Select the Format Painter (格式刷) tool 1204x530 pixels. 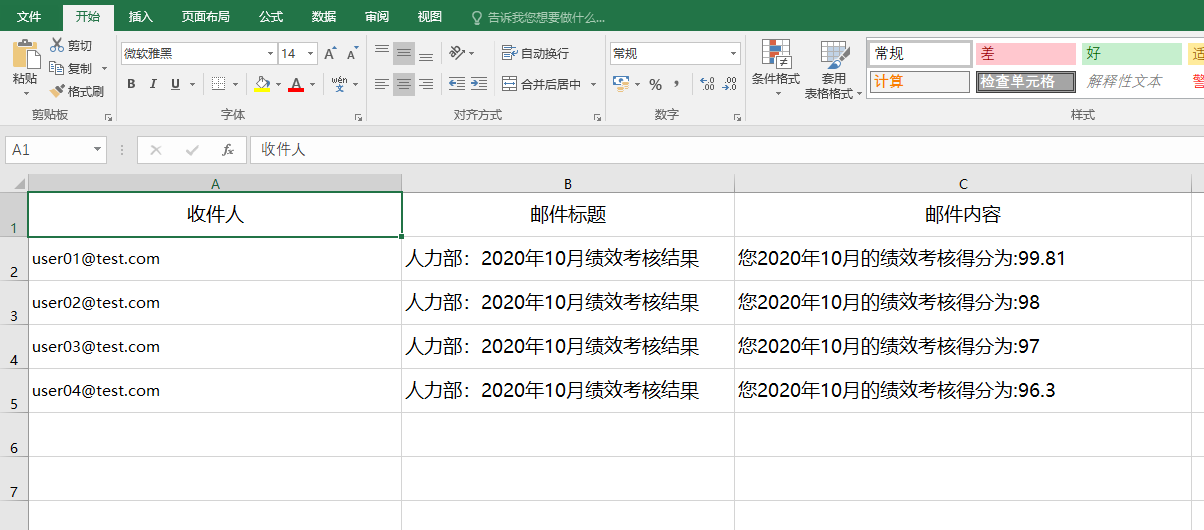(x=76, y=91)
